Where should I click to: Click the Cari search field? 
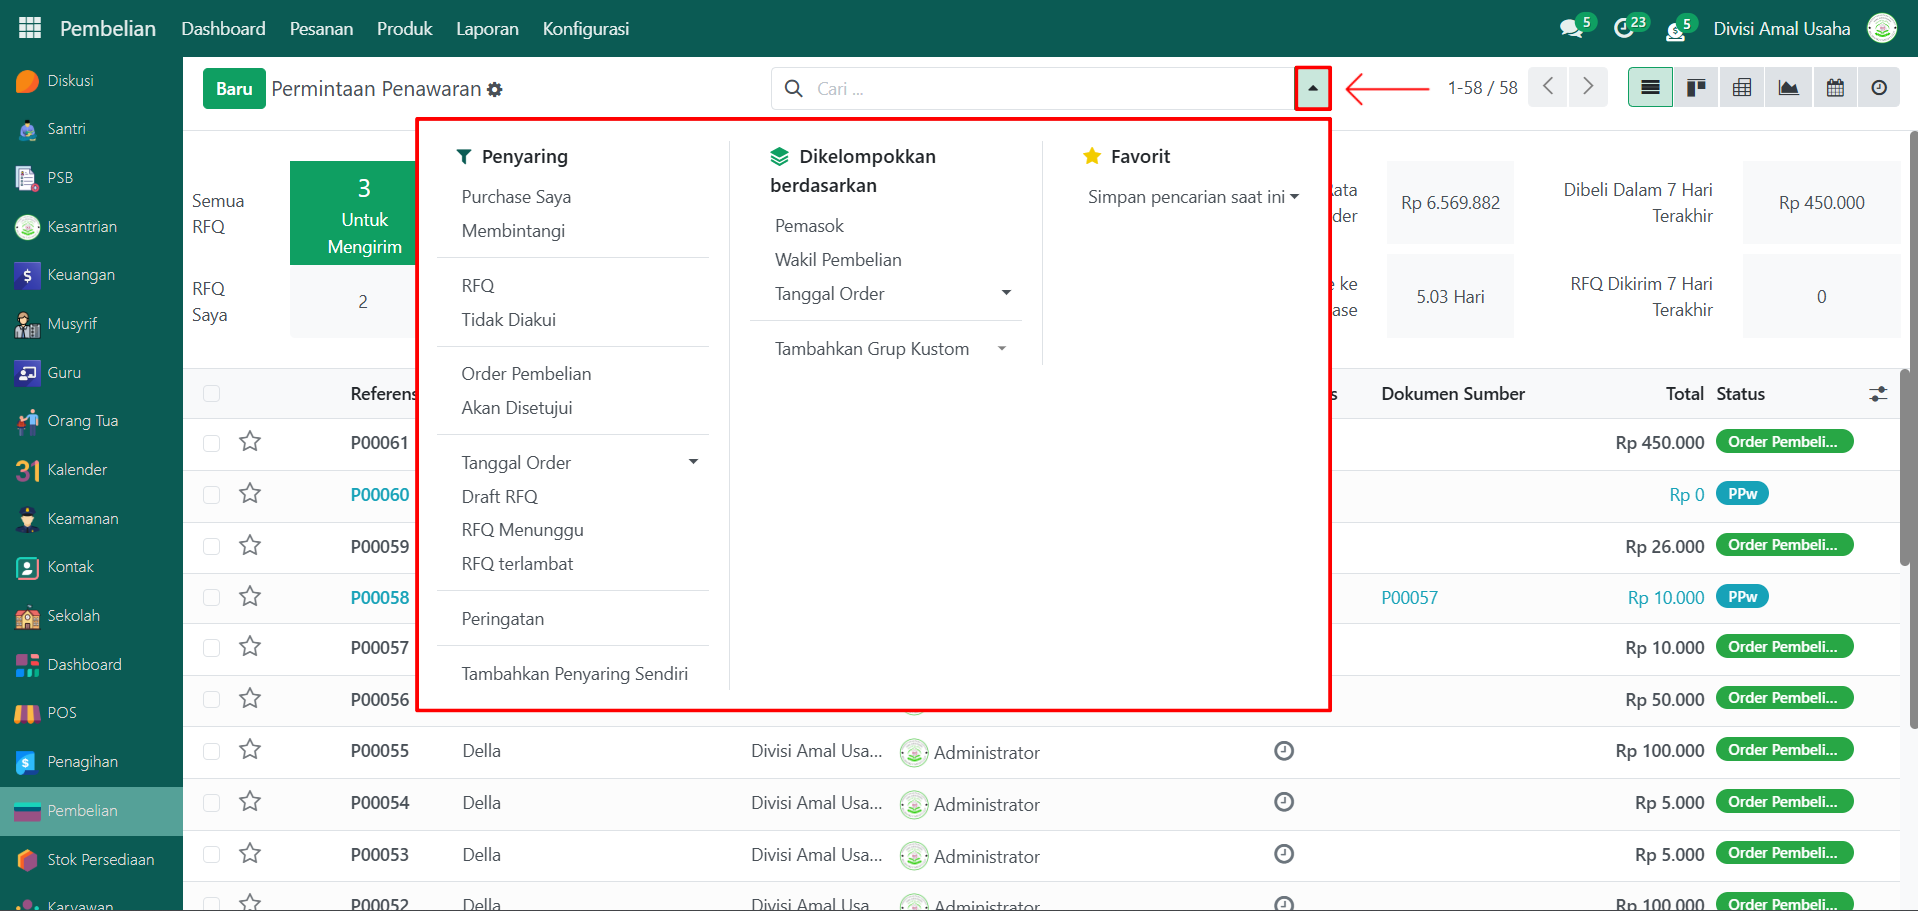coord(1050,89)
